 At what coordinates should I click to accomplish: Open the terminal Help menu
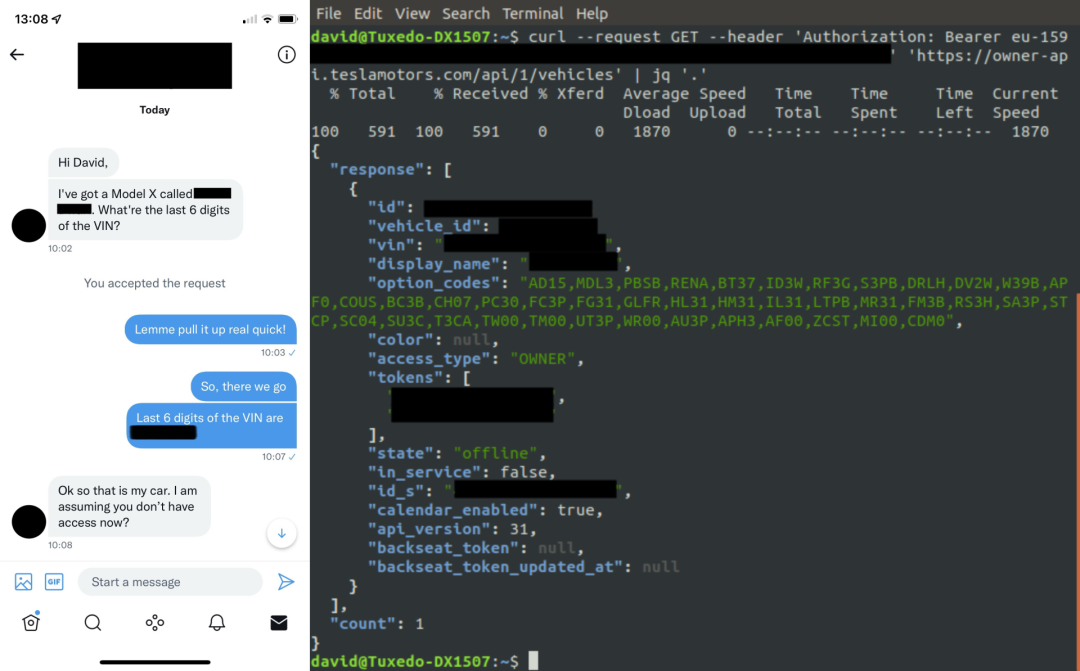pos(592,13)
